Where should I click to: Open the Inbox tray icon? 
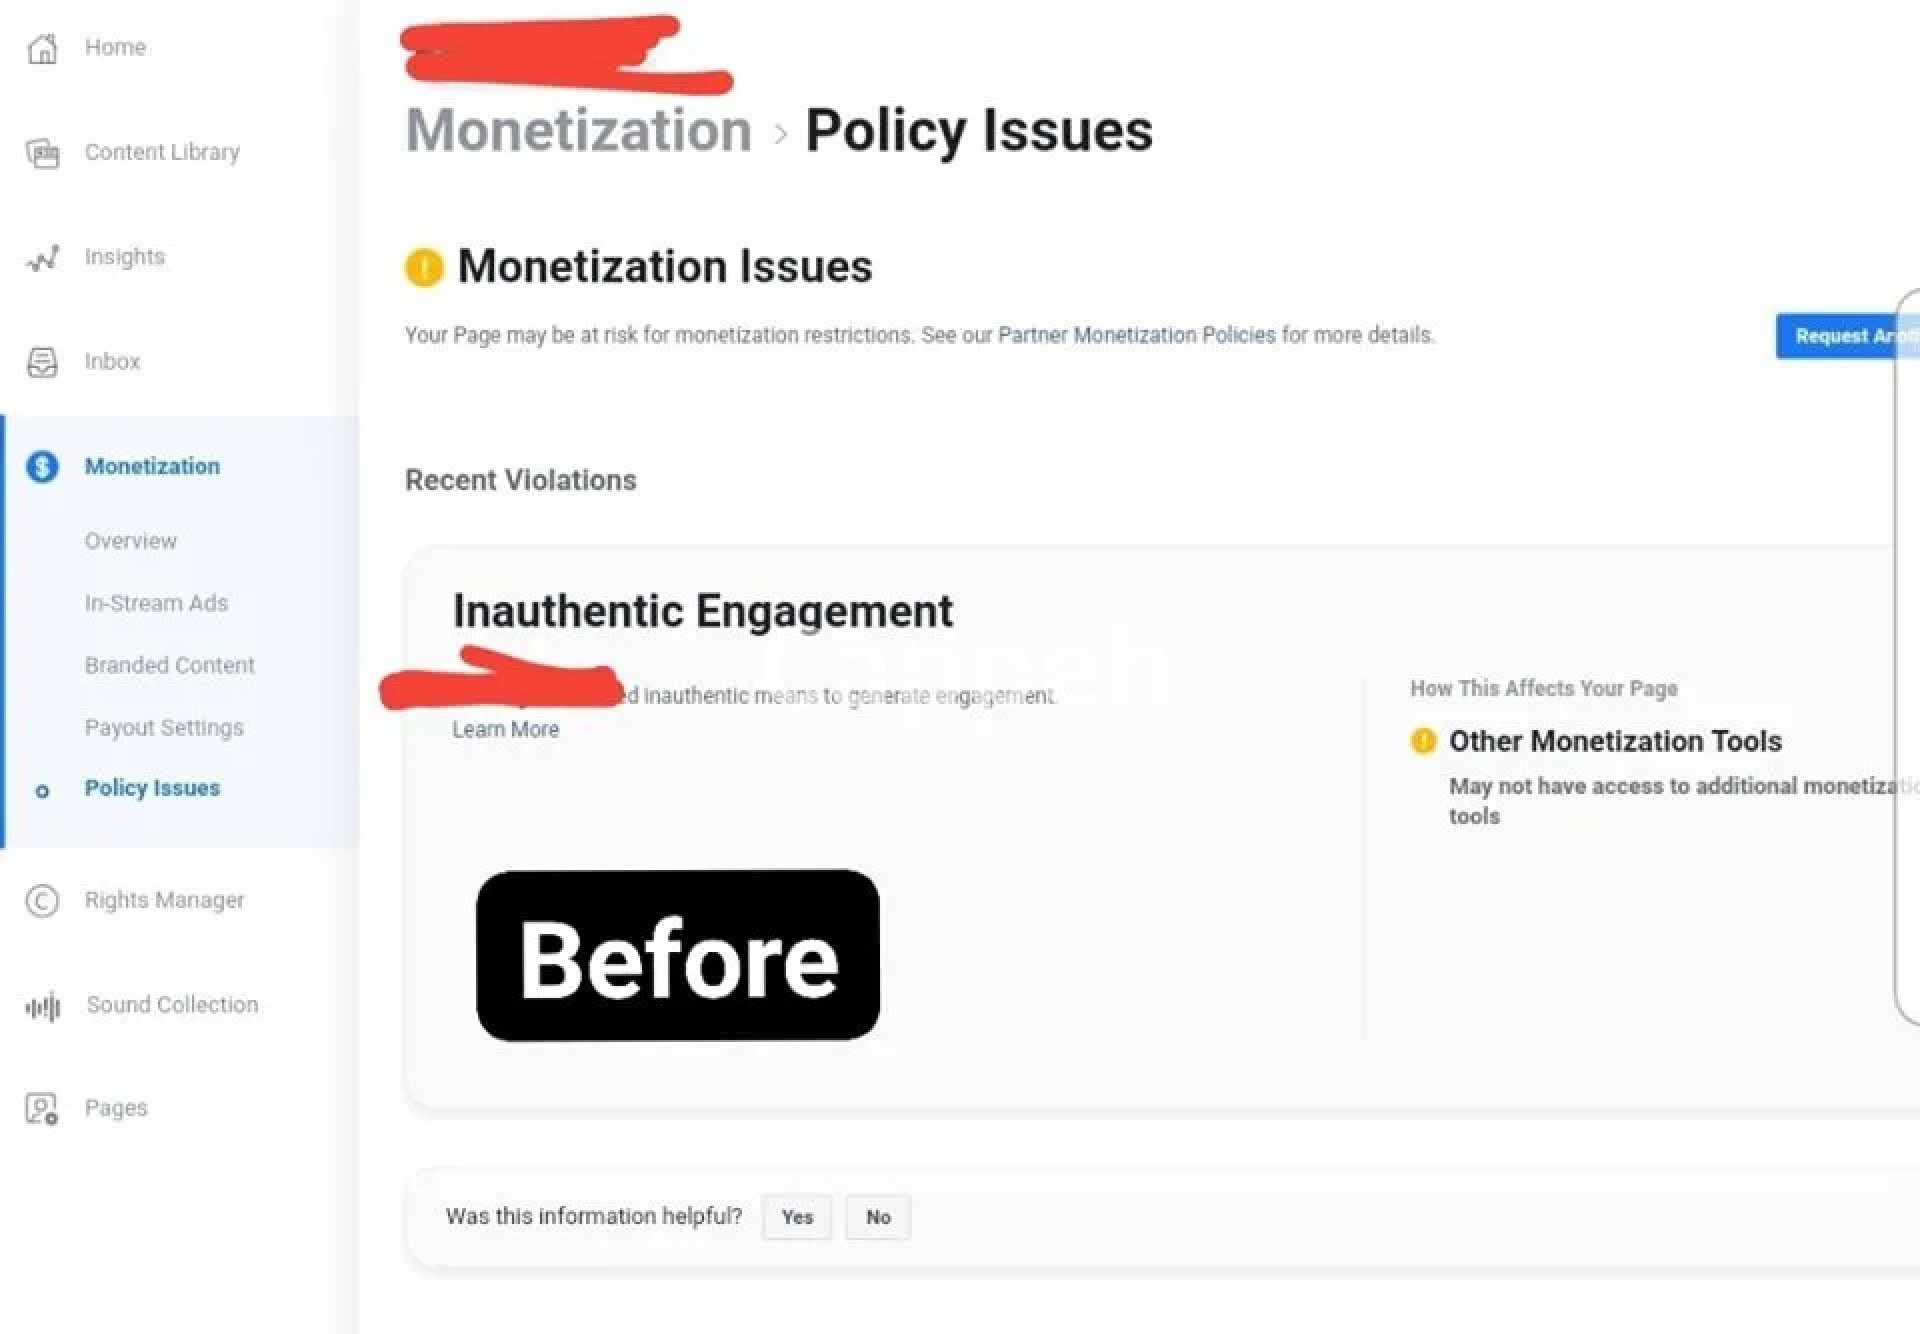click(42, 362)
